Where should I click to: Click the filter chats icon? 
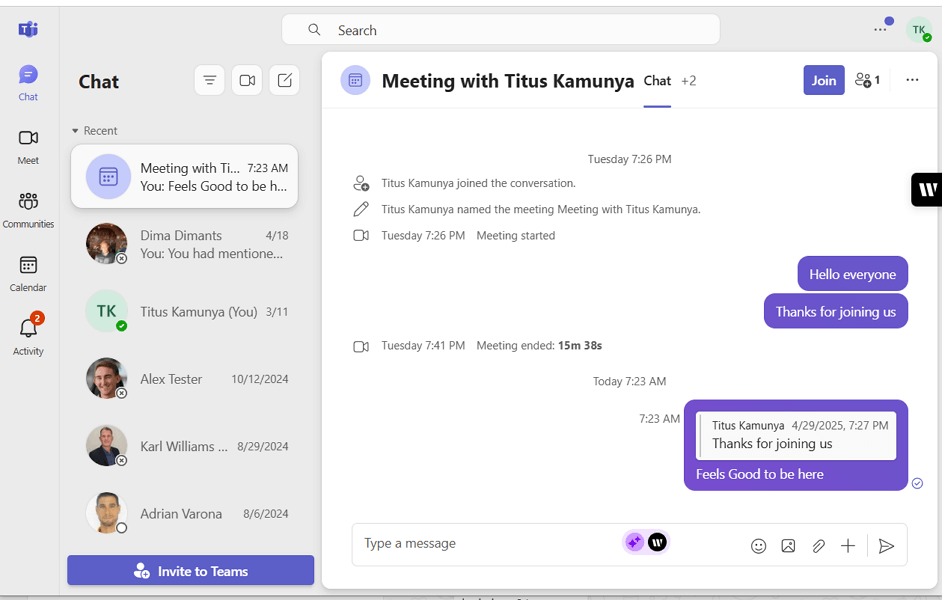pos(210,80)
